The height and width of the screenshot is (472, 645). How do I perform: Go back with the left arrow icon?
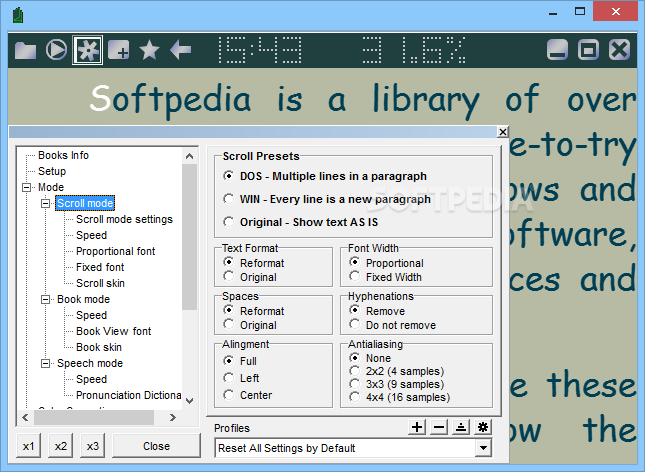point(180,50)
